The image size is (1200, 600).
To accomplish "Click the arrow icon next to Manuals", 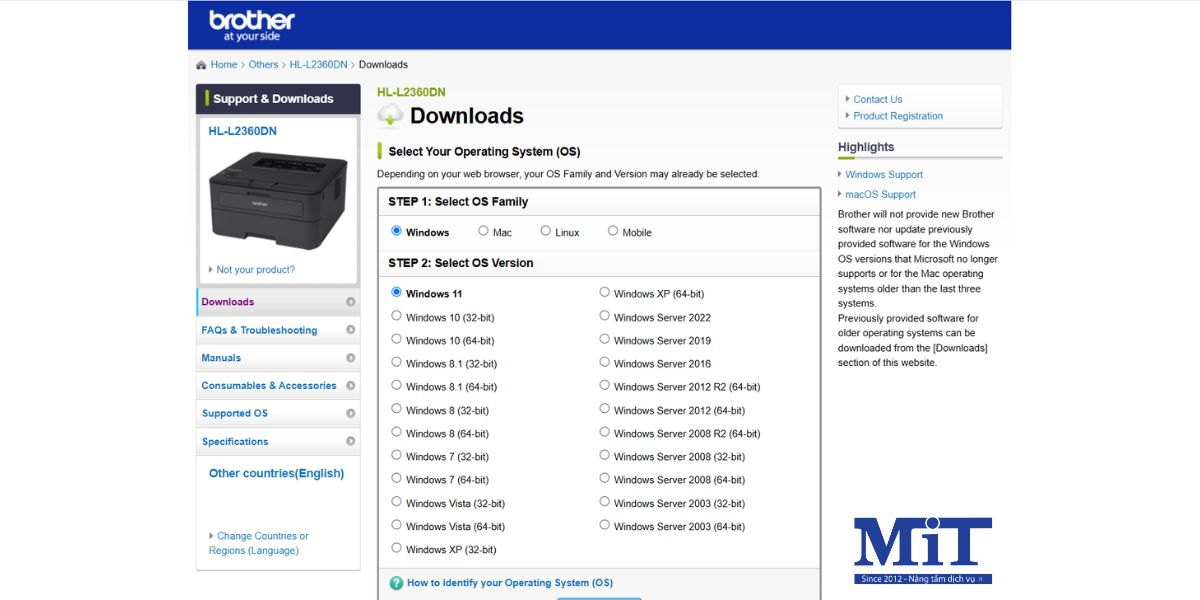I will (350, 358).
